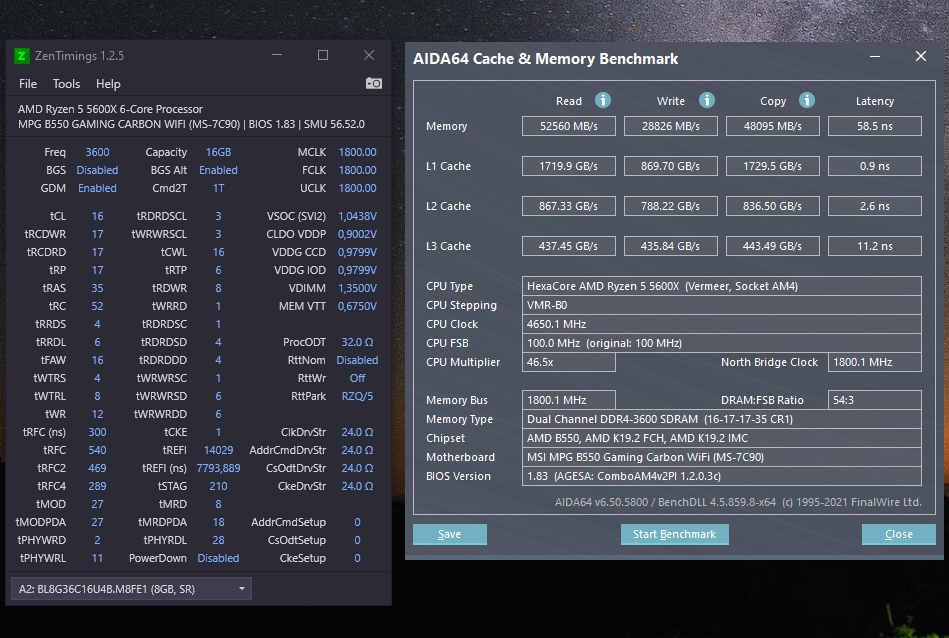Click the PowerDown value Disabled
This screenshot has width=949, height=638.
click(x=218, y=558)
